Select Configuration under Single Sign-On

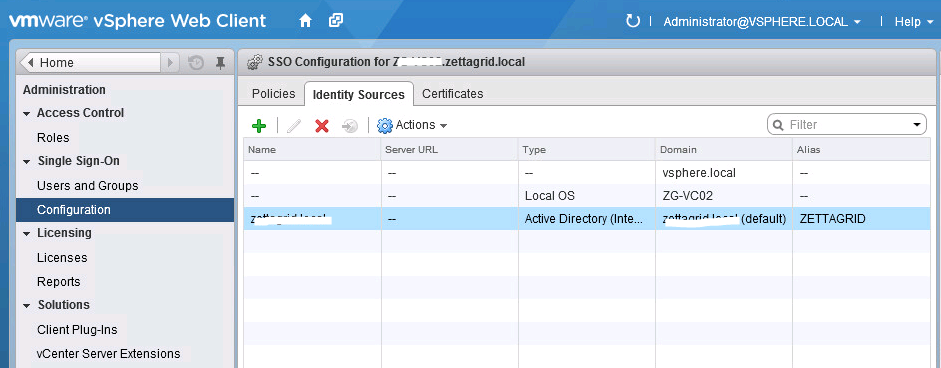(x=125, y=210)
